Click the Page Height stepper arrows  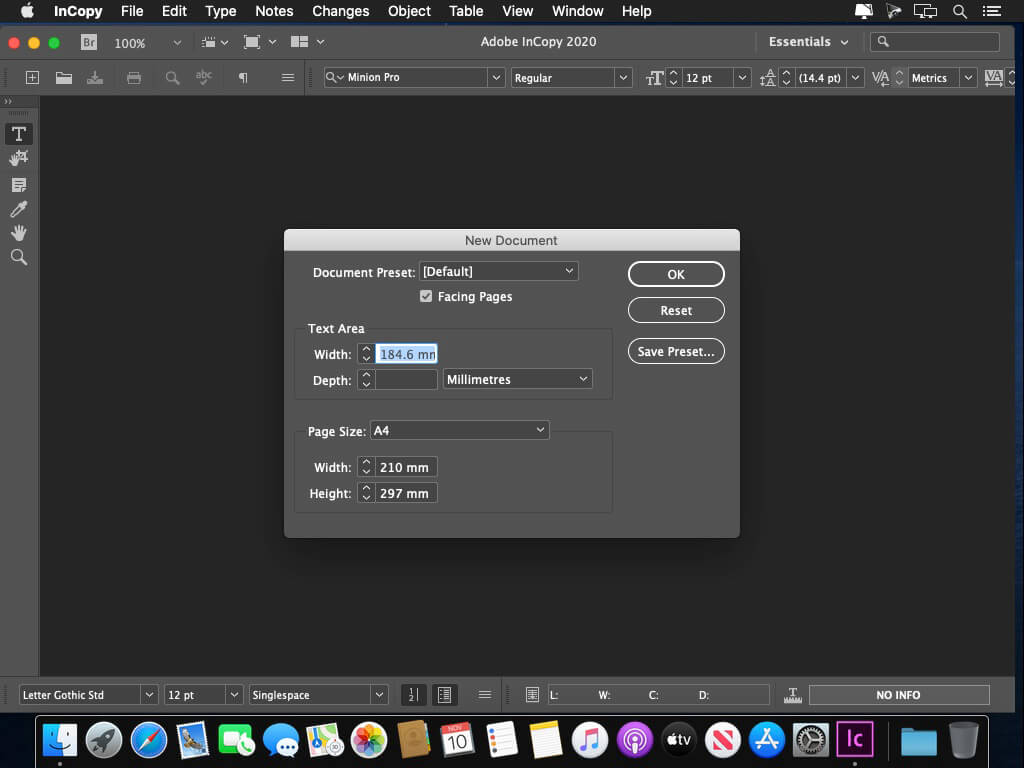pos(366,493)
